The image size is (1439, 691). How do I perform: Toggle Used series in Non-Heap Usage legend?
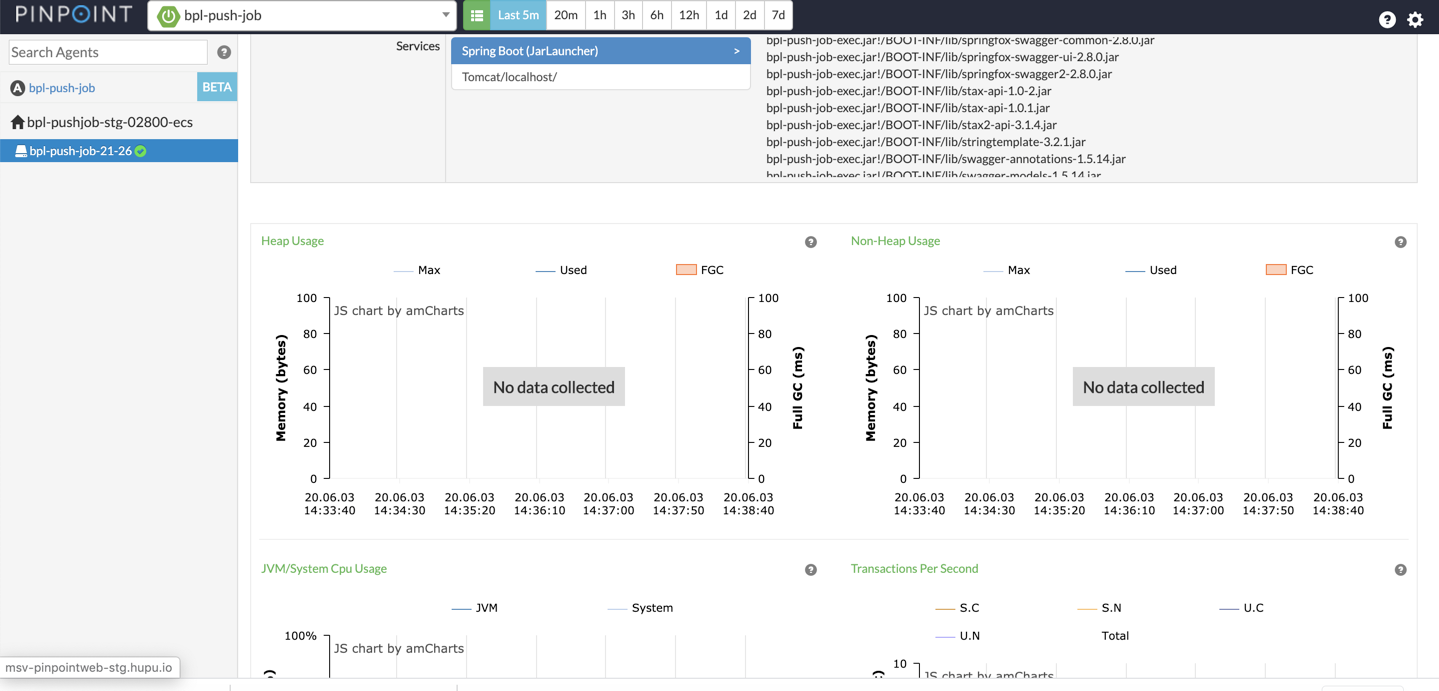[x=1151, y=270]
